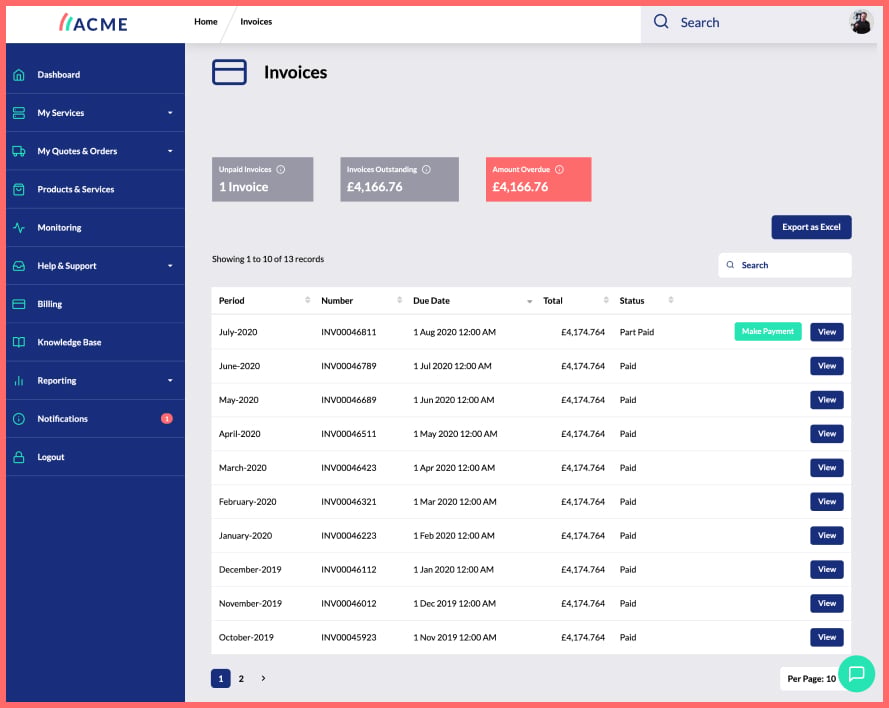Click the Amount Overdue info icon

click(x=559, y=169)
